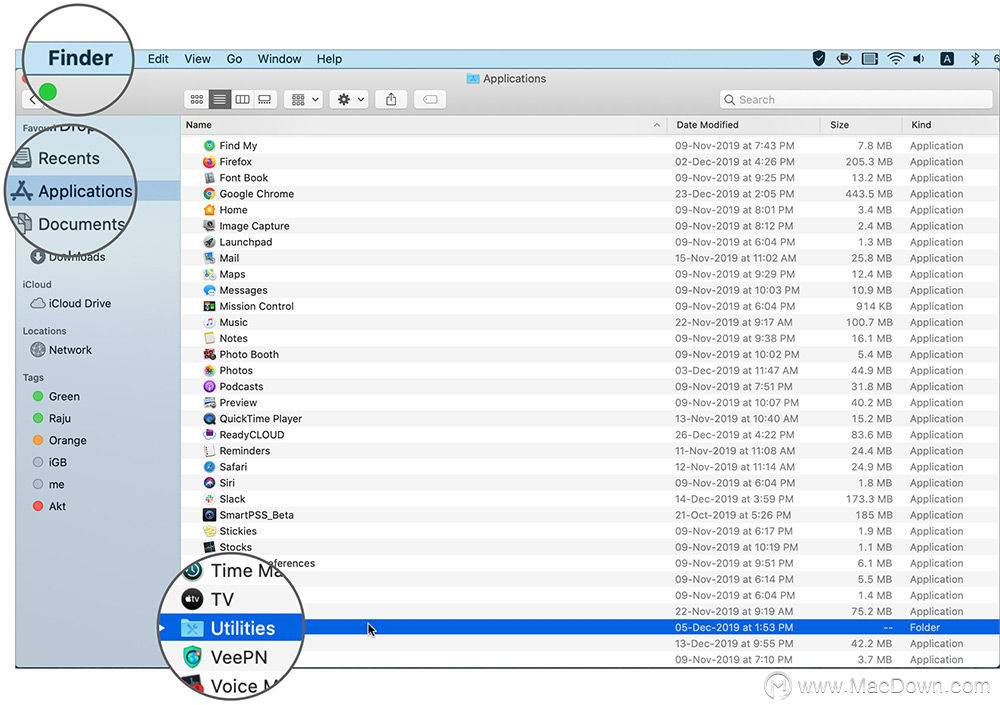Expand the Utilities folder disclosure triangle
This screenshot has height=705, width=1000.
162,628
